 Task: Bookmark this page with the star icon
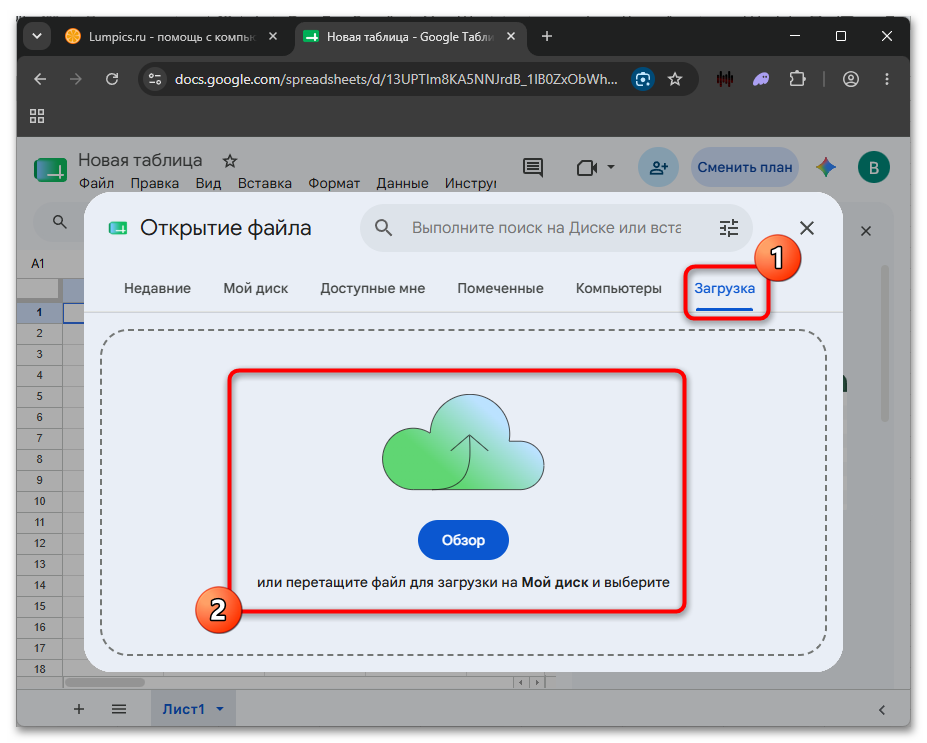click(x=675, y=79)
